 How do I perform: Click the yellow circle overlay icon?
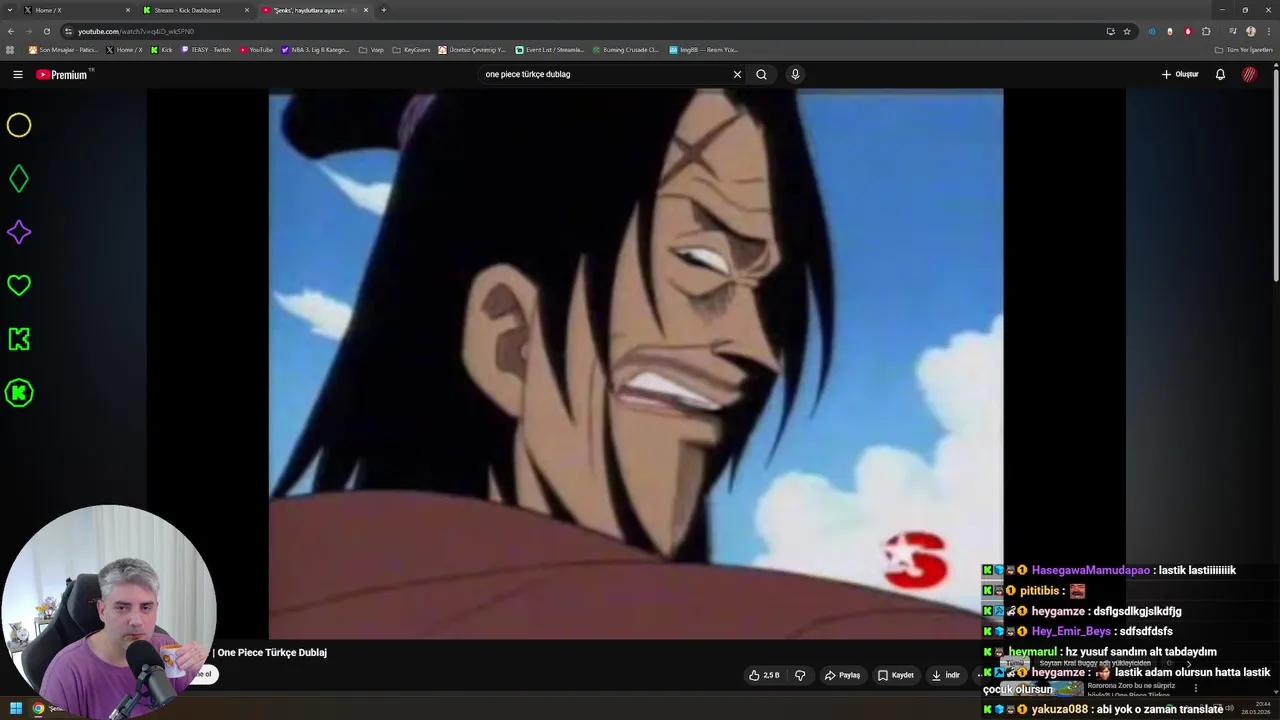click(x=19, y=125)
